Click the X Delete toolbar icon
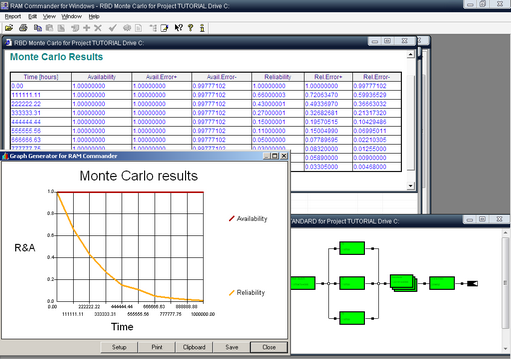Image resolution: width=511 pixels, height=360 pixels. click(98, 28)
